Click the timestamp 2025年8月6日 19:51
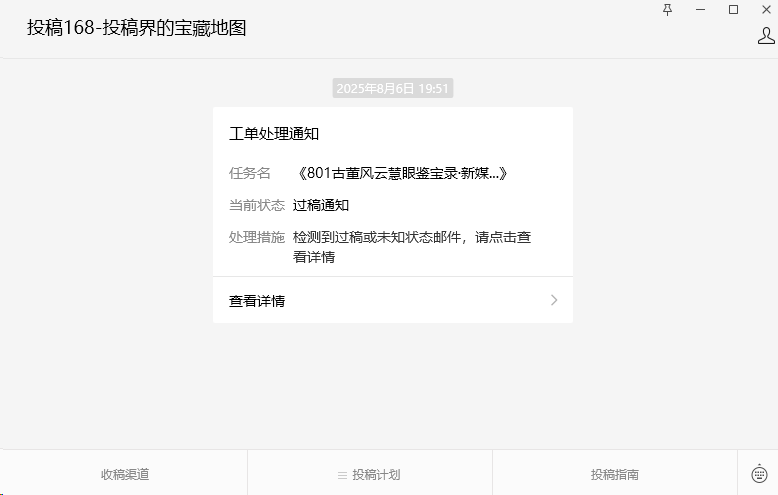Image resolution: width=778 pixels, height=495 pixels. pyautogui.click(x=392, y=88)
